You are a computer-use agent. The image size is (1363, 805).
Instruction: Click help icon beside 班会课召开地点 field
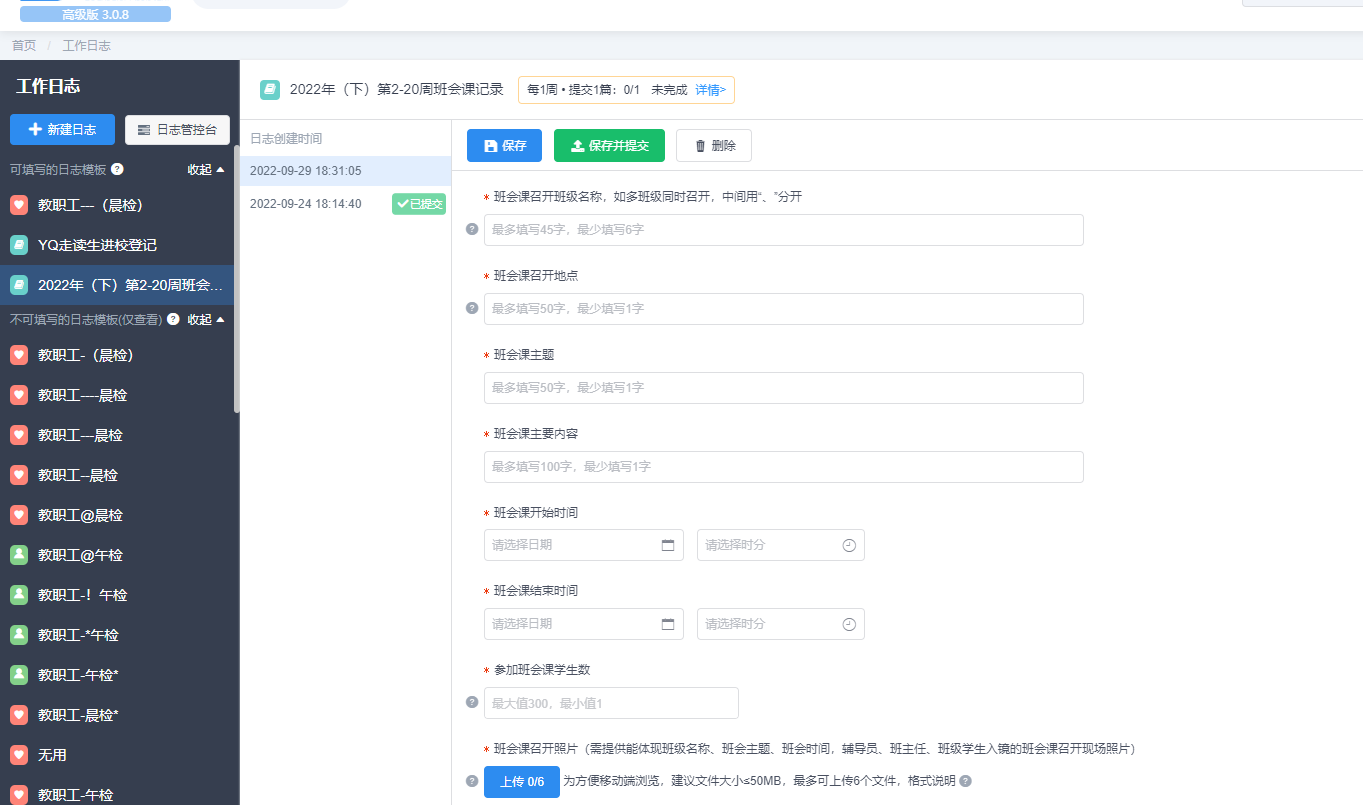472,308
